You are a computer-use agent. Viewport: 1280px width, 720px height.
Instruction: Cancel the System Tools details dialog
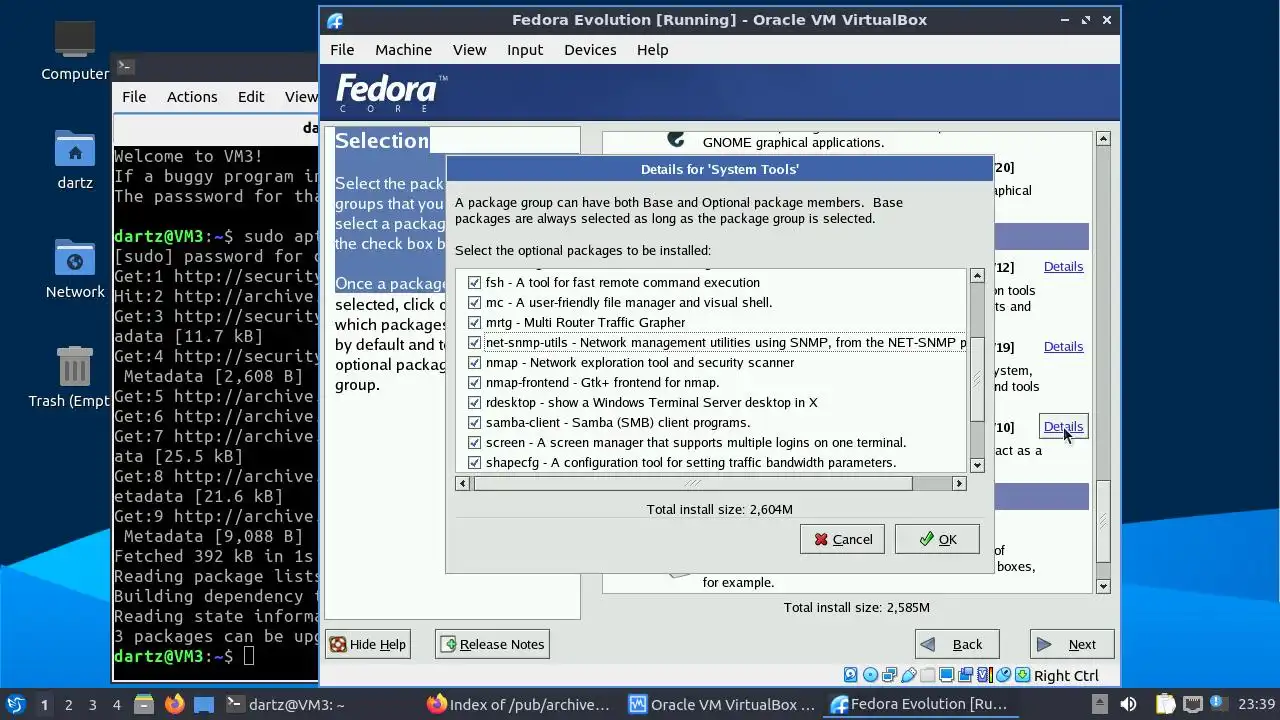click(842, 539)
